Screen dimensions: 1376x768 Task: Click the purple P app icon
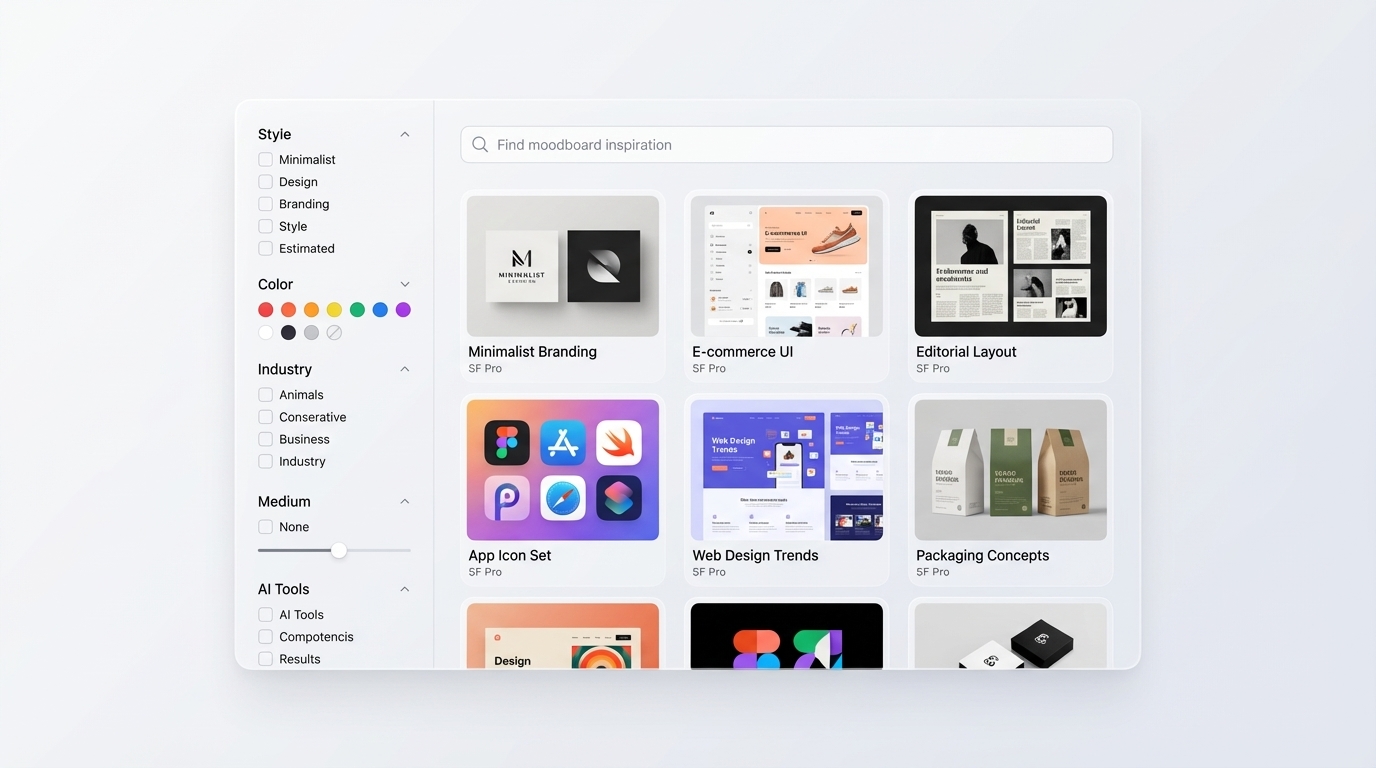(x=507, y=498)
